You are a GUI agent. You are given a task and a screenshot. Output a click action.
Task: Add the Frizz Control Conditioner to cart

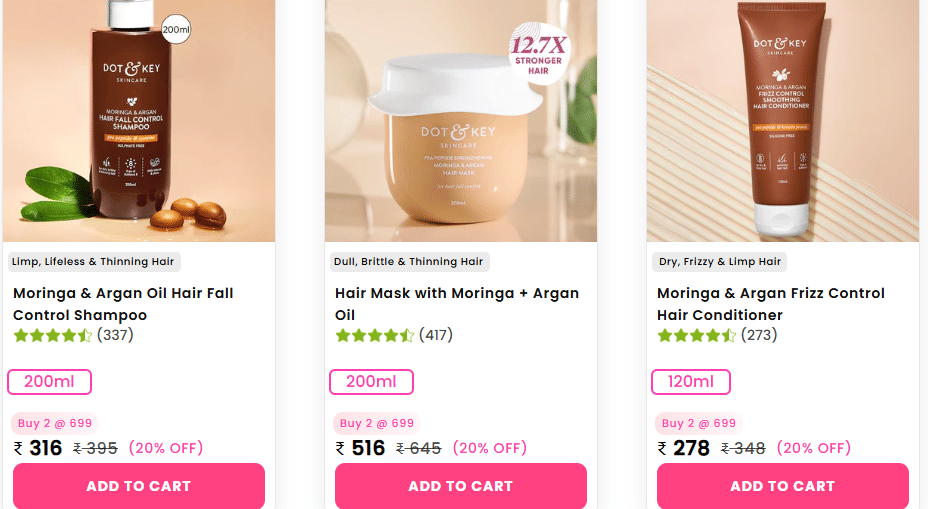(782, 486)
